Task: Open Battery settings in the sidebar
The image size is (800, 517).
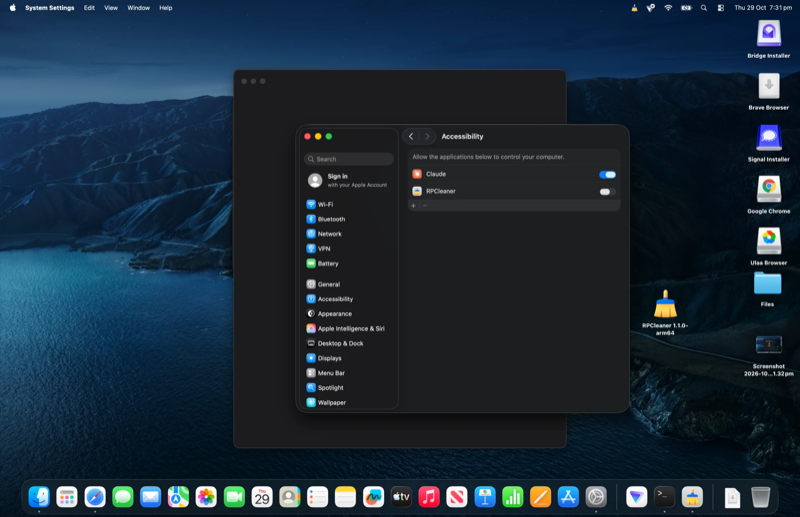Action: click(322, 263)
